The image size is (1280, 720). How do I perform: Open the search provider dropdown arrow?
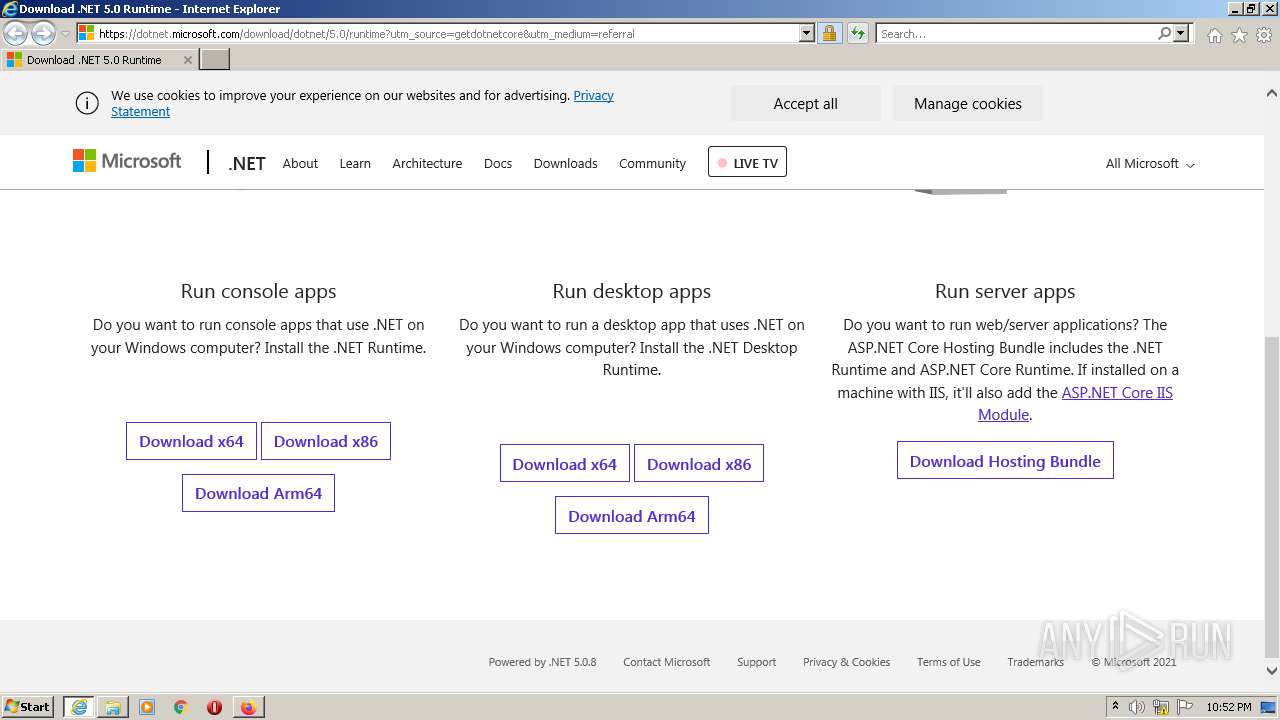1181,33
